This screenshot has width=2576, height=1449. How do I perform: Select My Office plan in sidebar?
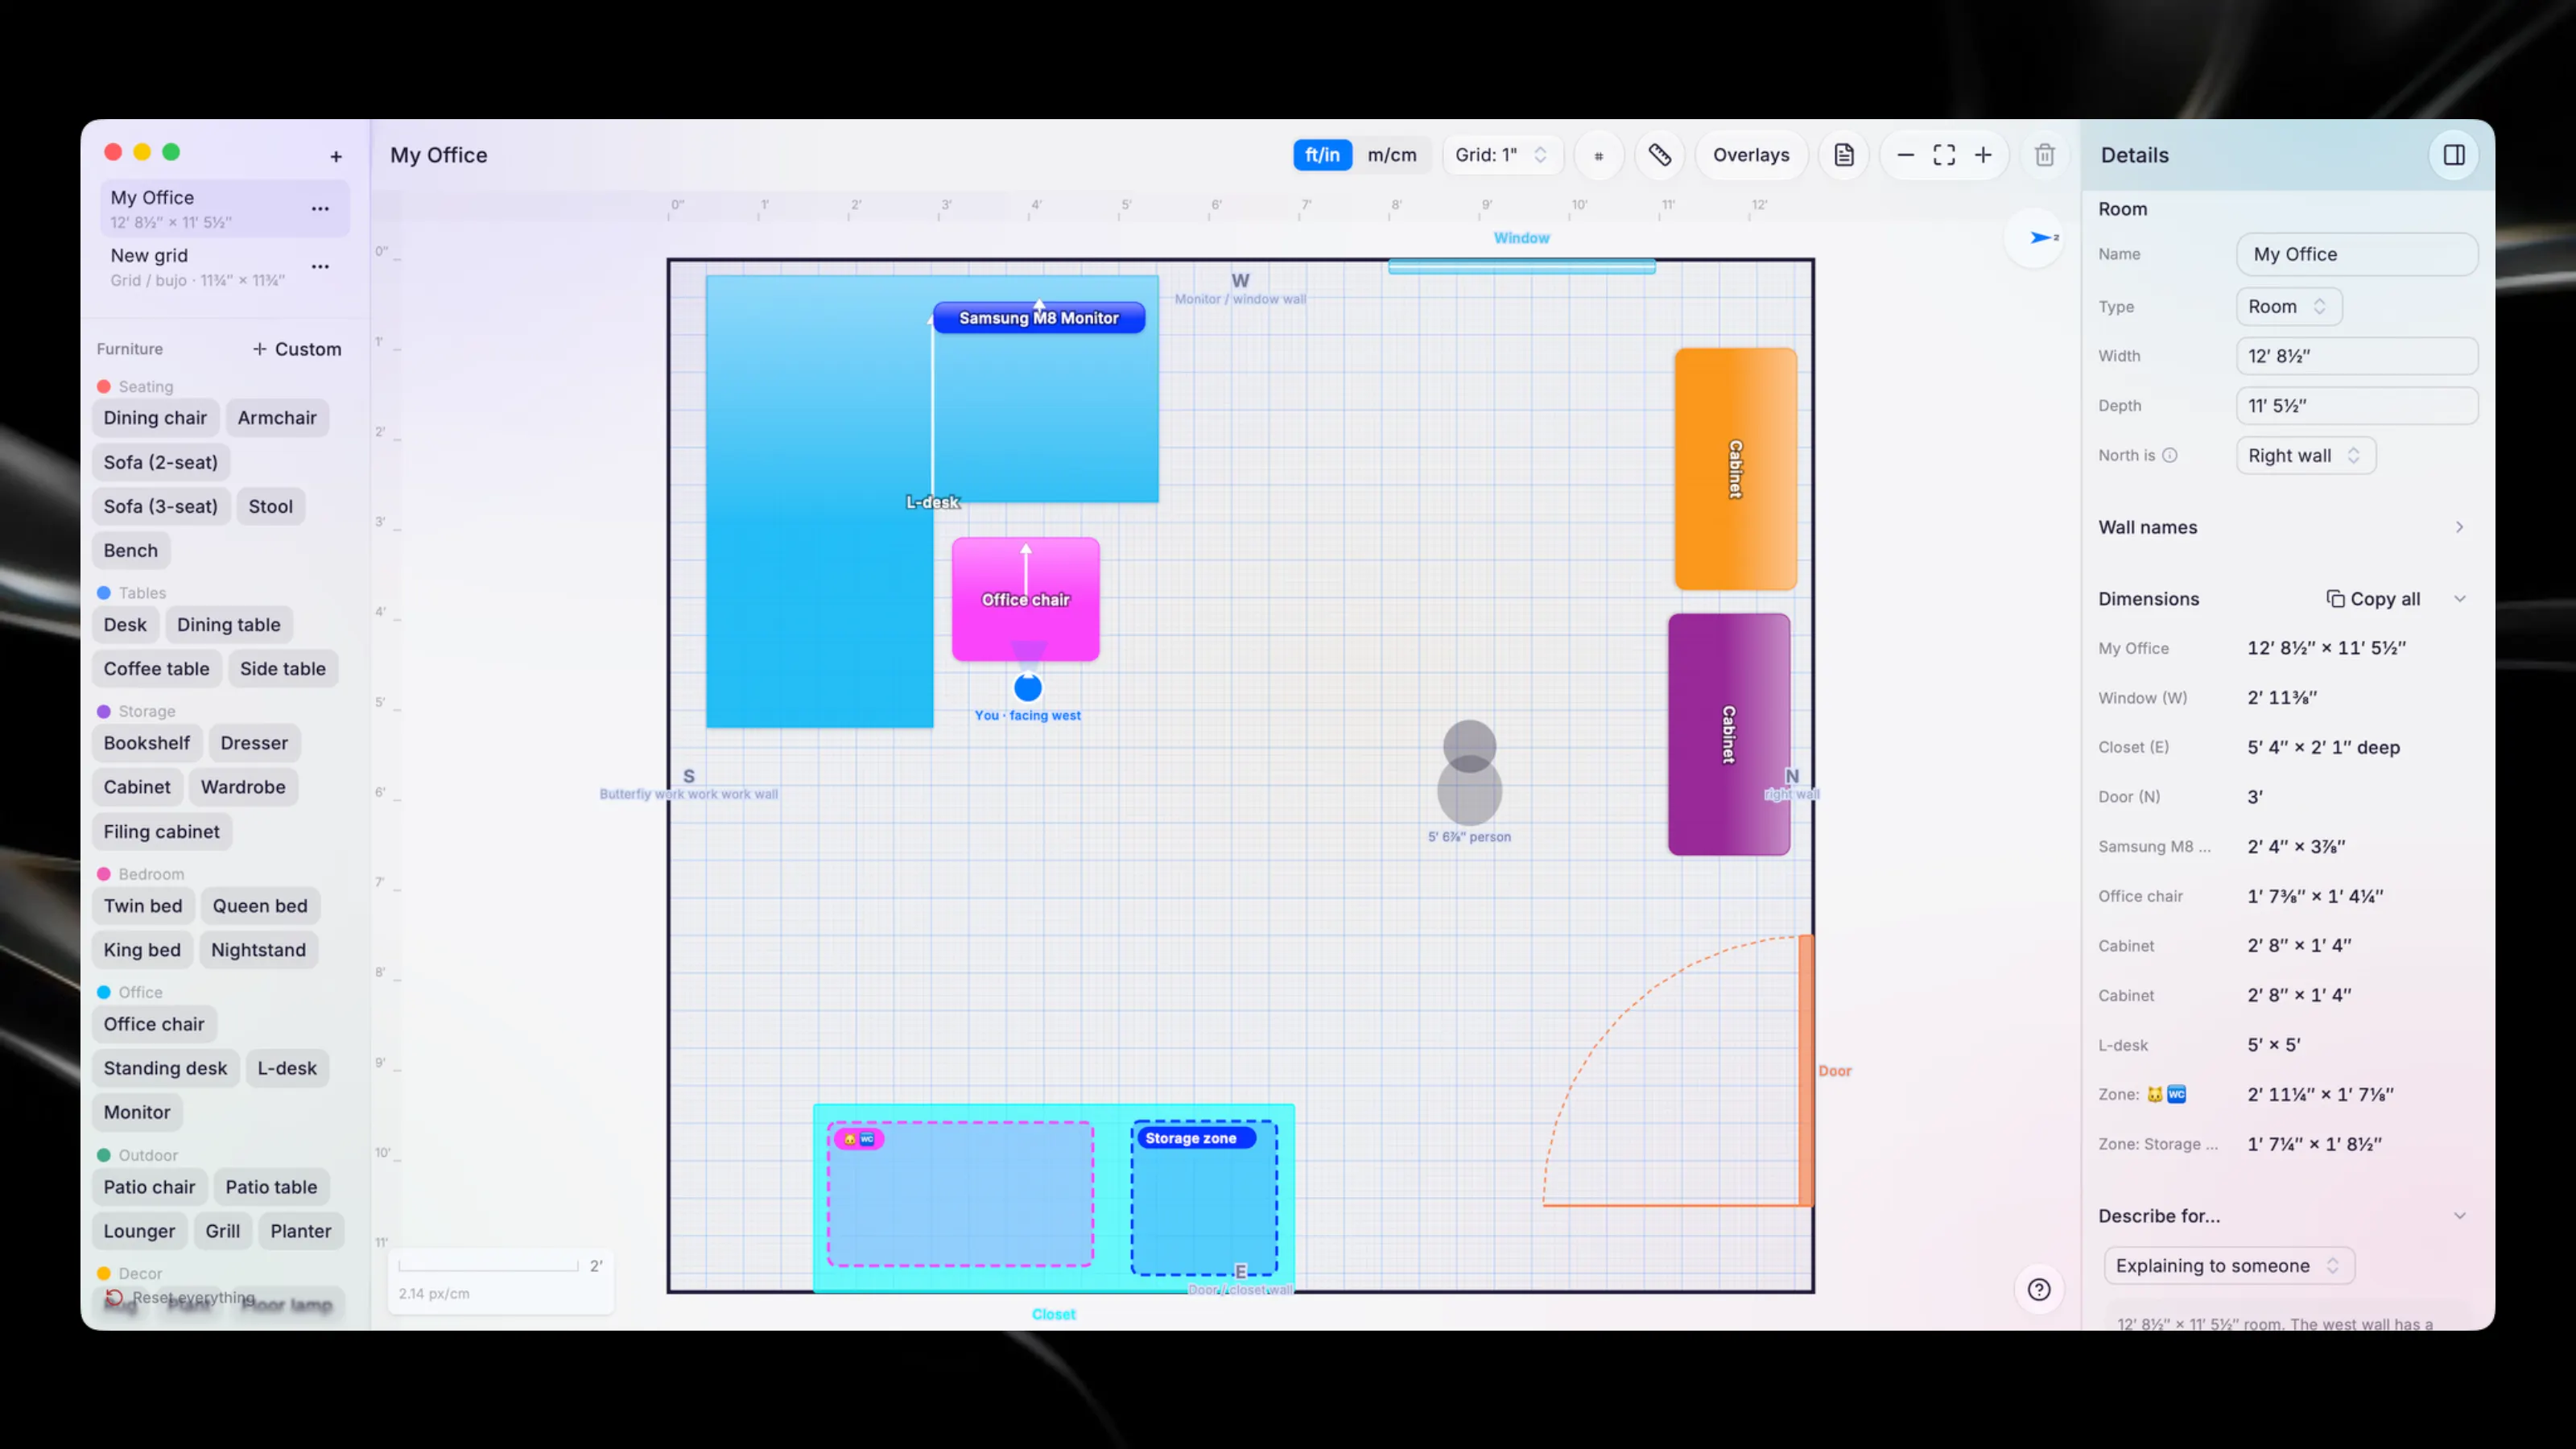pyautogui.click(x=224, y=209)
